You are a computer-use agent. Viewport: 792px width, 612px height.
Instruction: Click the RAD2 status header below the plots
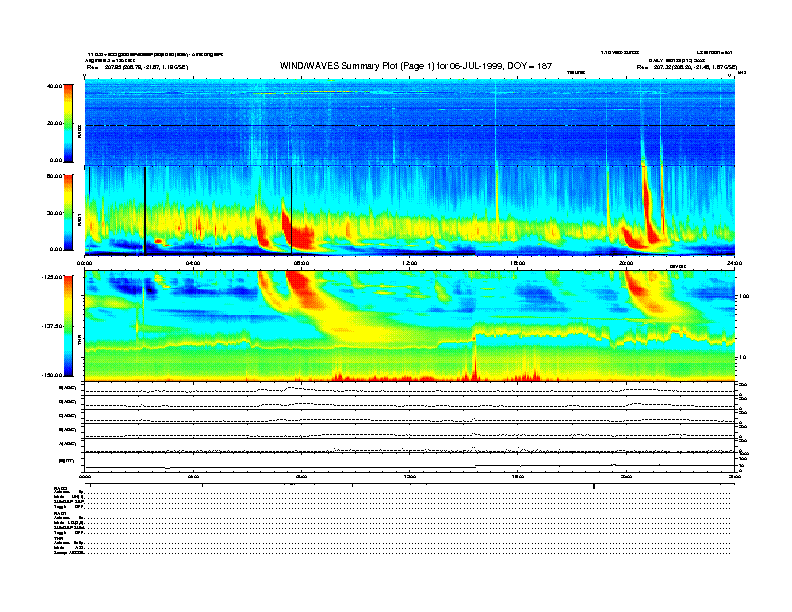(x=60, y=488)
